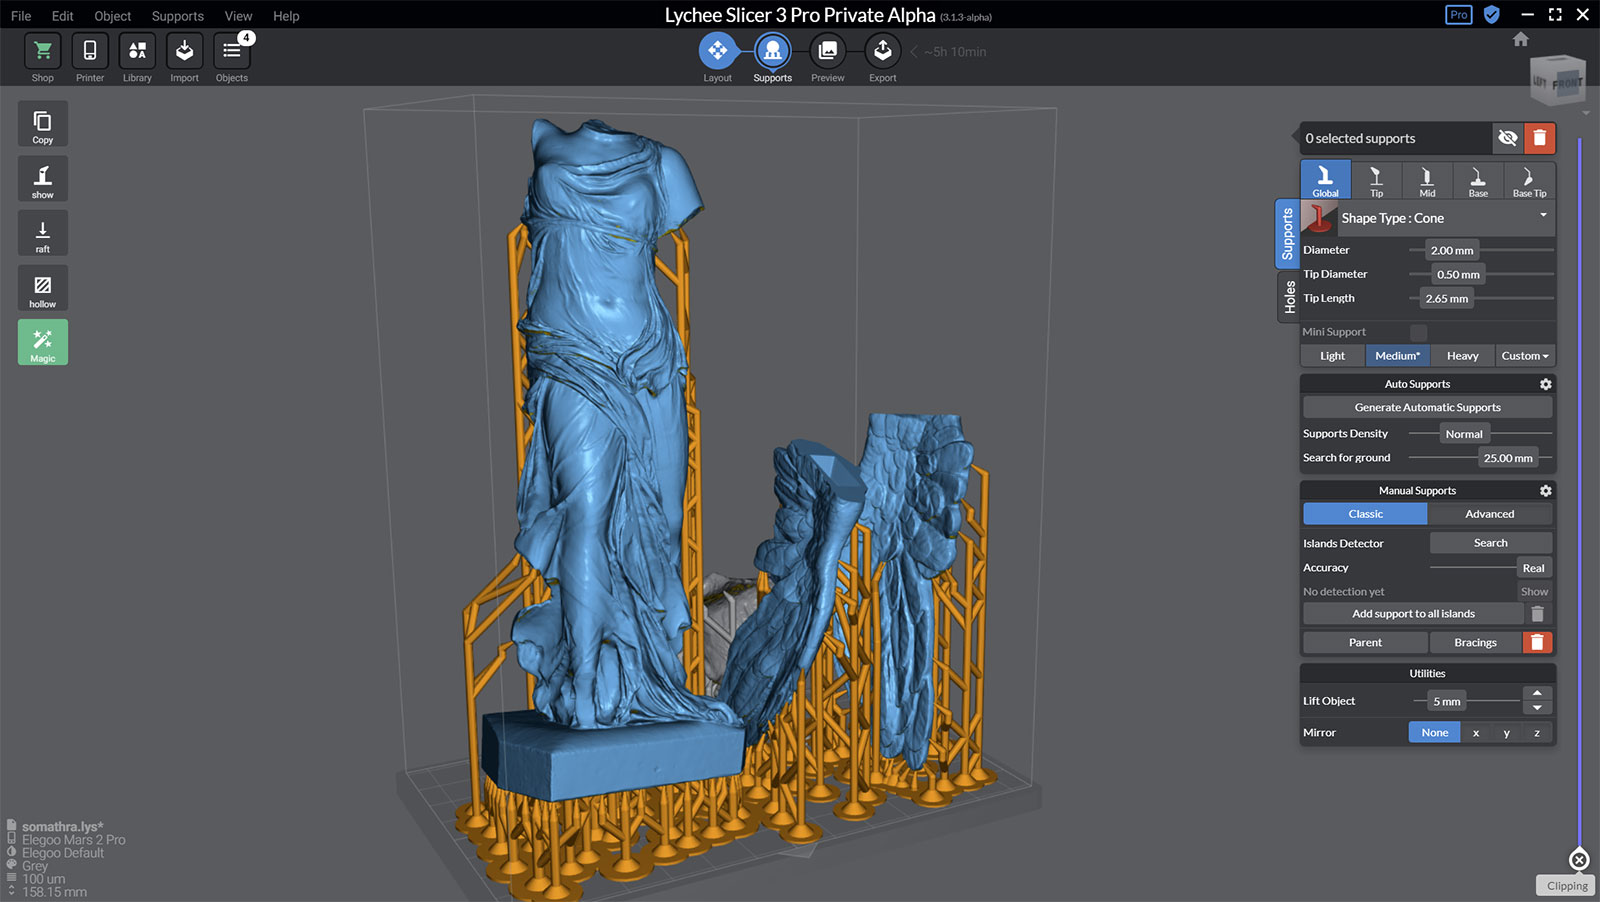Switch manual supports to Classic mode

(x=1365, y=514)
